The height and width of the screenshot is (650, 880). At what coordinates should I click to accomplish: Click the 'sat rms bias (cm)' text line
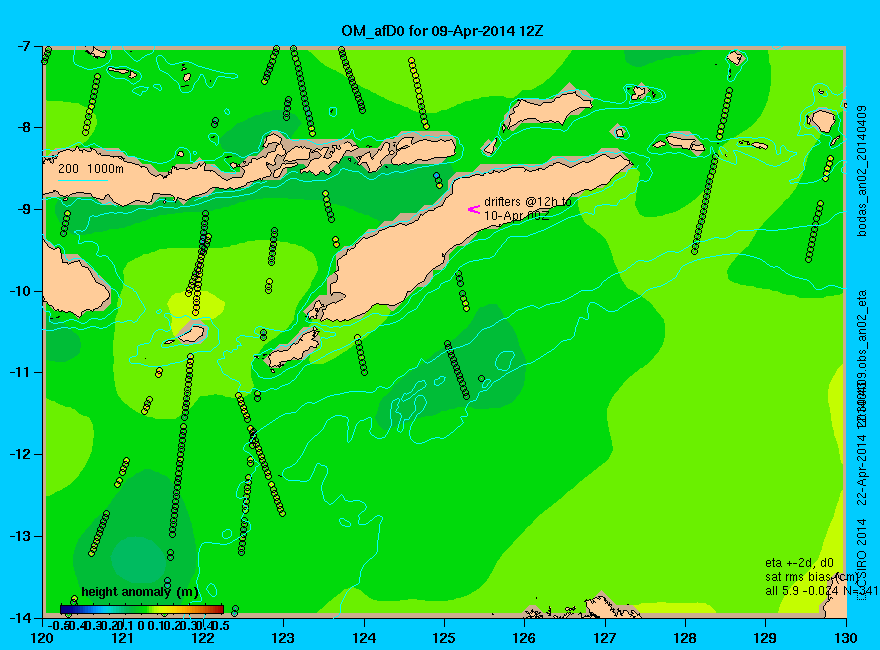pos(812,577)
